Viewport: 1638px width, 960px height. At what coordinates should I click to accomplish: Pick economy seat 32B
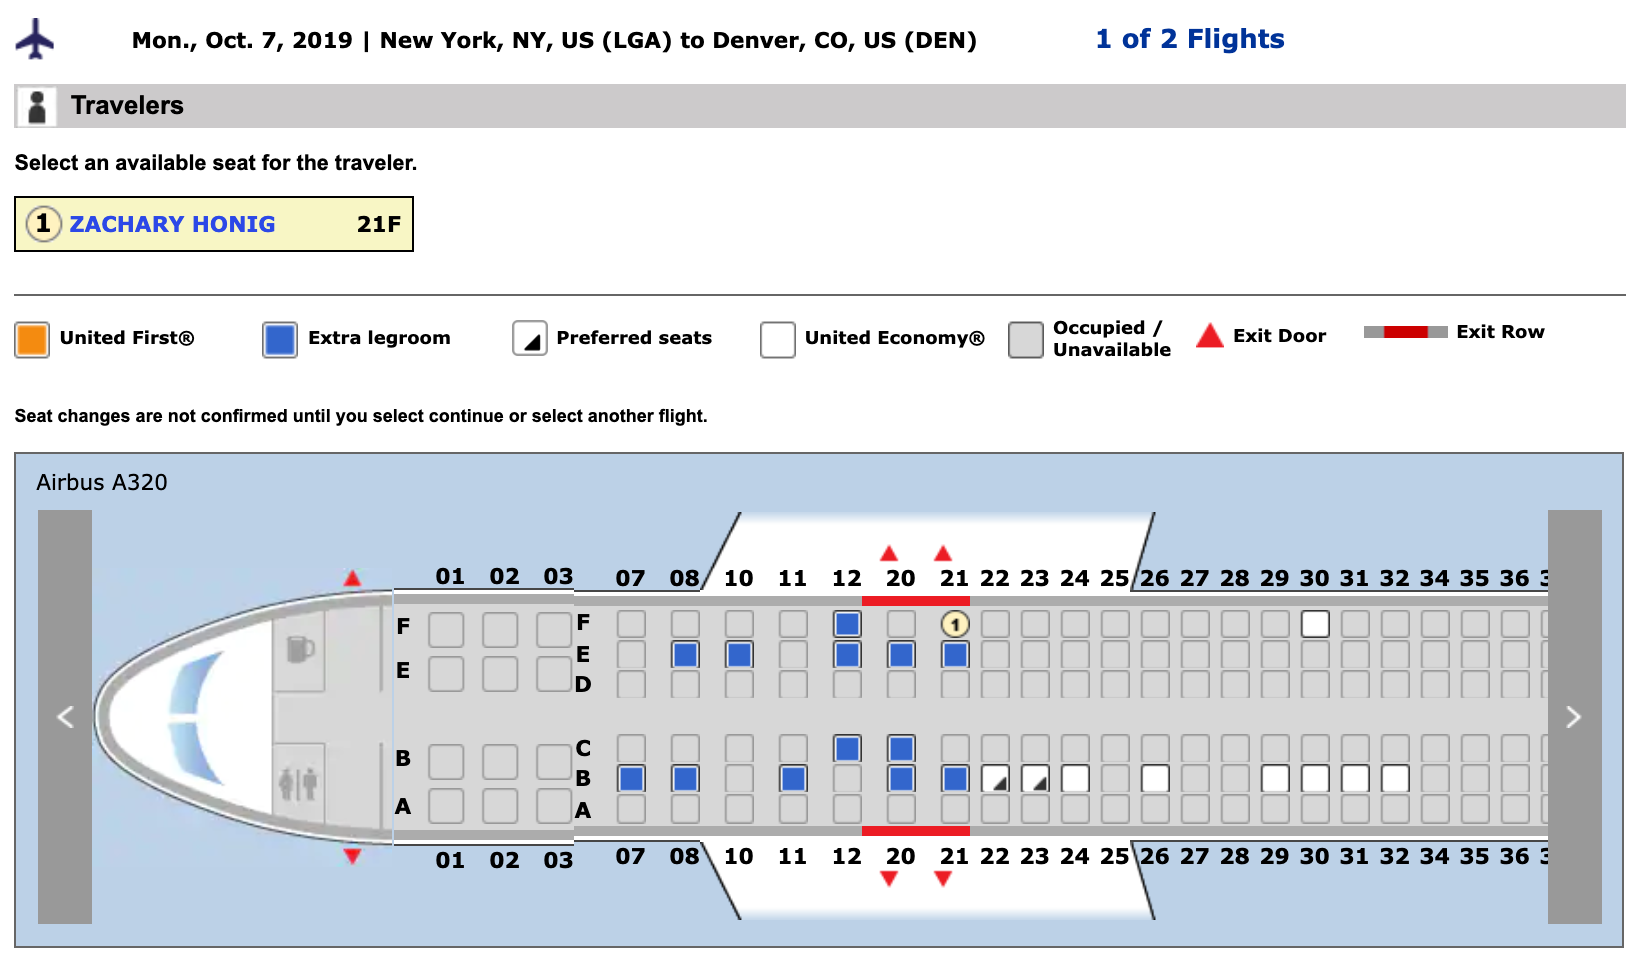(x=1395, y=779)
